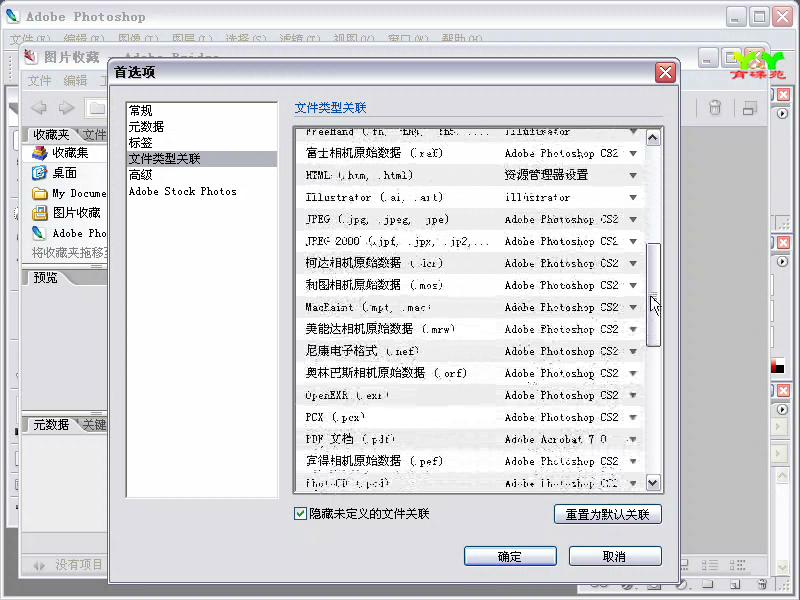The height and width of the screenshot is (600, 800).
Task: Click the Bridge window title bar icon
Action: tap(31, 57)
